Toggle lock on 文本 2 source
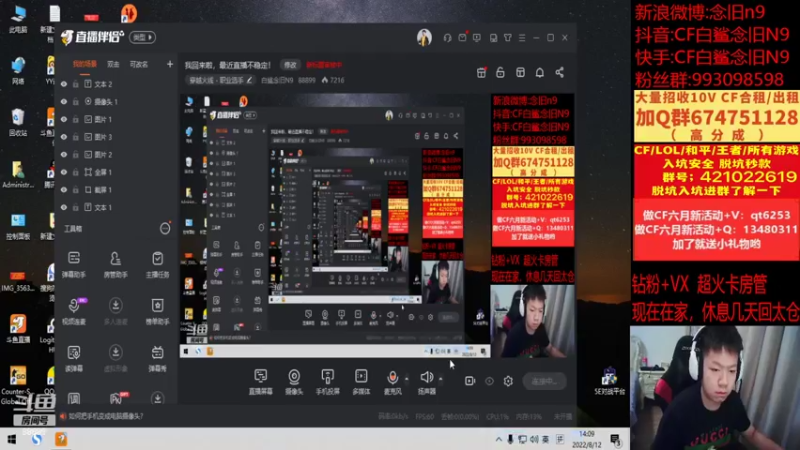 [x=76, y=84]
